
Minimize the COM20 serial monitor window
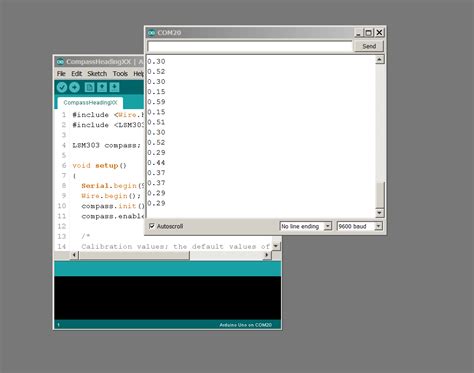tap(358, 33)
